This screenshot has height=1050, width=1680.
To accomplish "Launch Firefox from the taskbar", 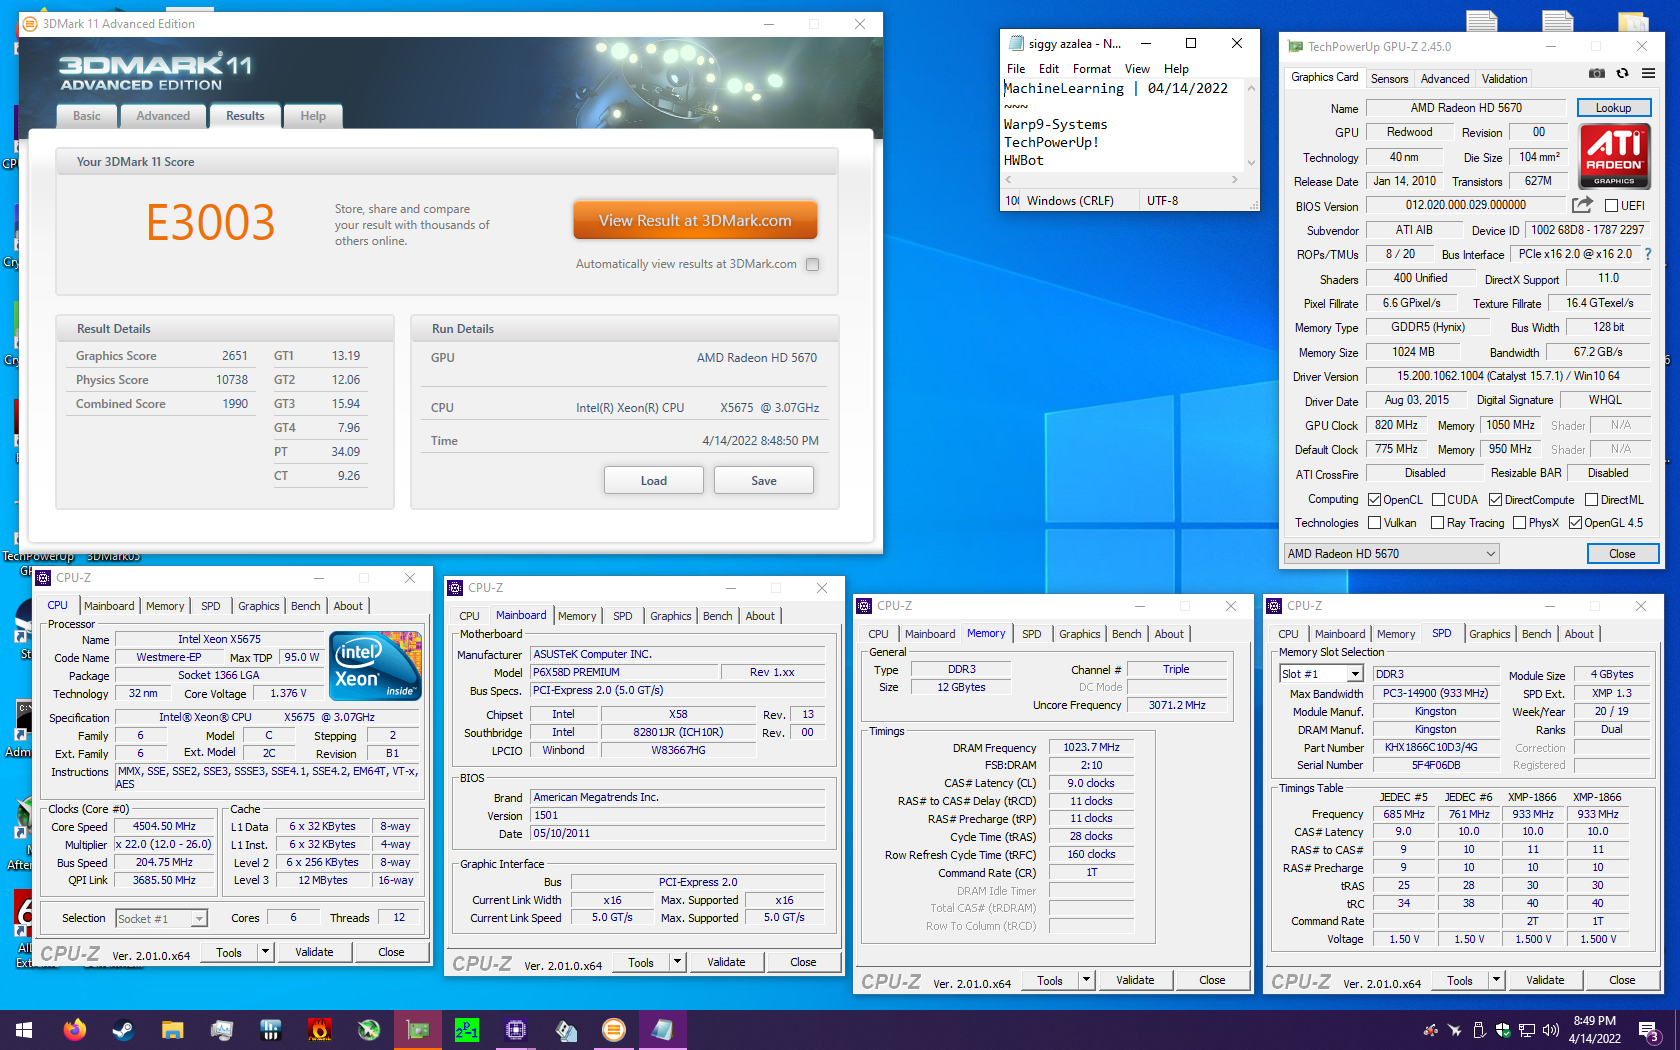I will pos(74,1030).
